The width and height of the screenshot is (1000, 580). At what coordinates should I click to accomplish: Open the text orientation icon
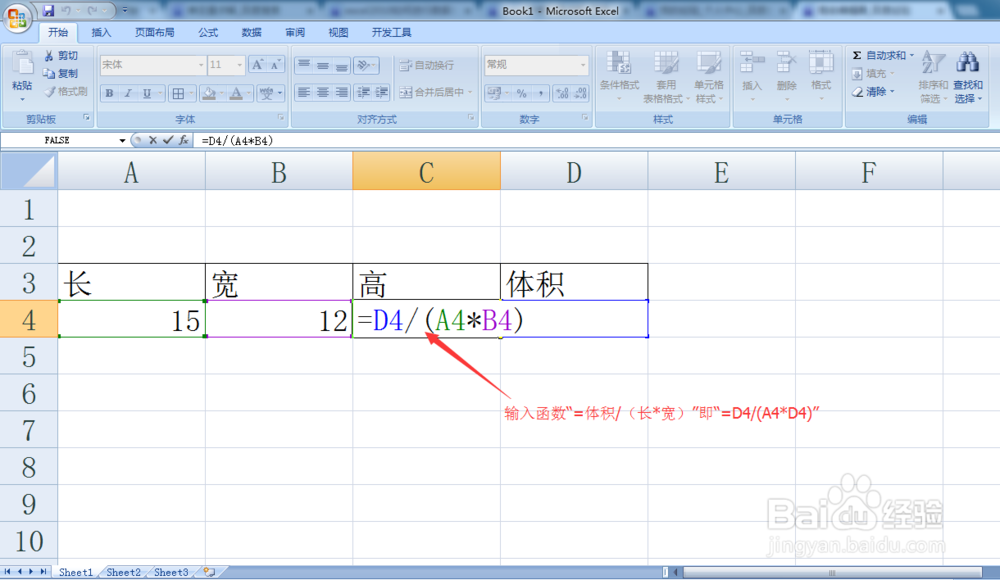pos(366,64)
